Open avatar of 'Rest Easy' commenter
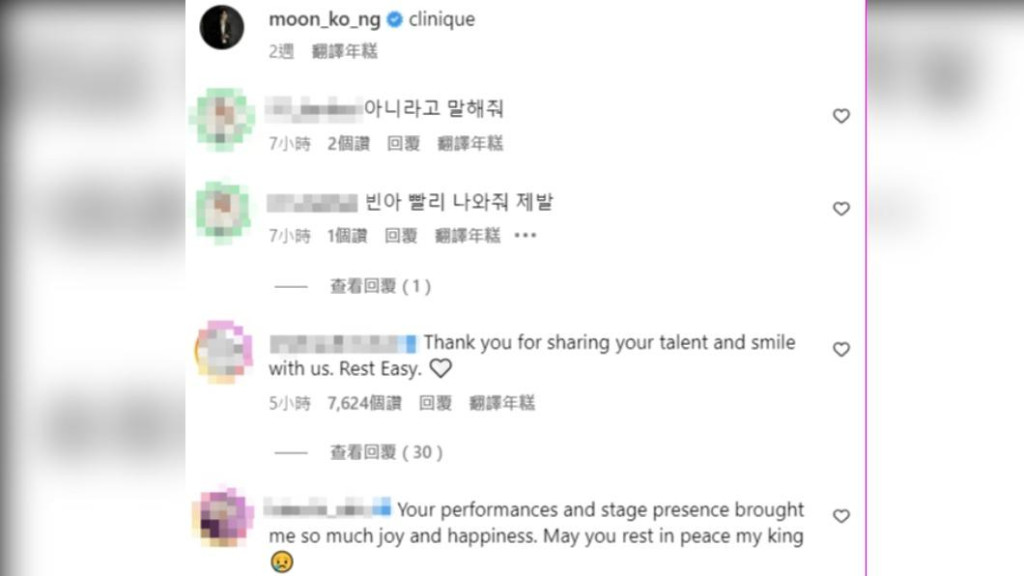This screenshot has height=576, width=1024. 222,352
